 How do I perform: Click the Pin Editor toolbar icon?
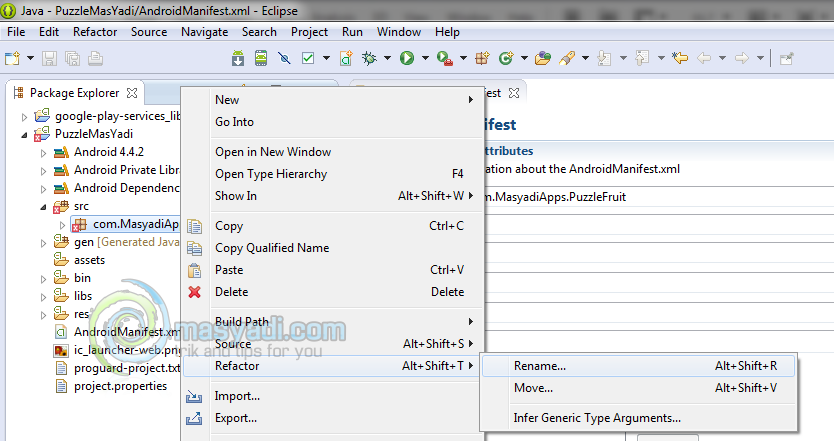[787, 58]
